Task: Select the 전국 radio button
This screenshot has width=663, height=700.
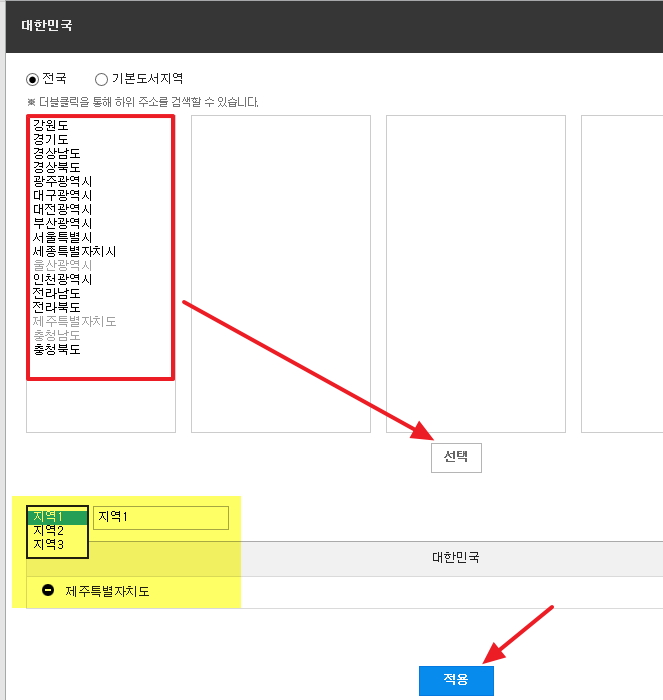Action: [x=33, y=79]
